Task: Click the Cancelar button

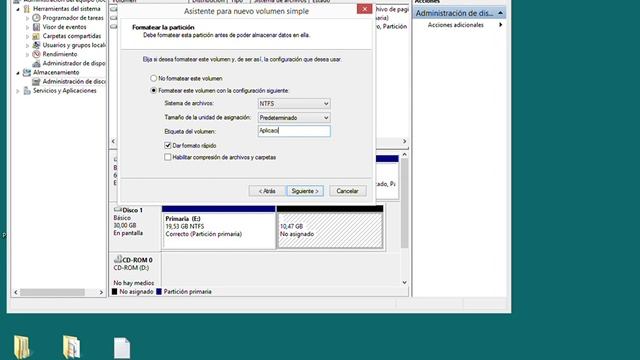Action: click(347, 191)
